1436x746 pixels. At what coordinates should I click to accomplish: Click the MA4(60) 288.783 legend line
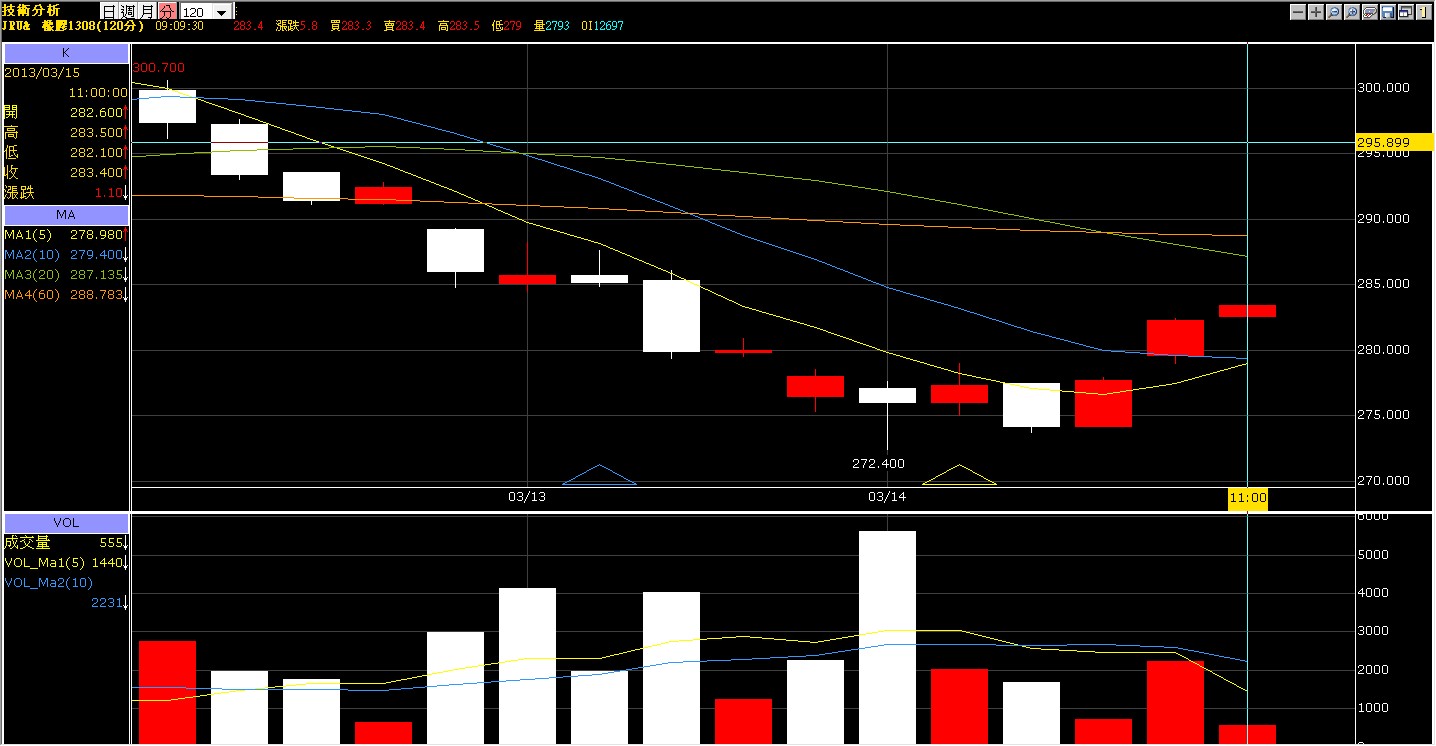point(64,294)
